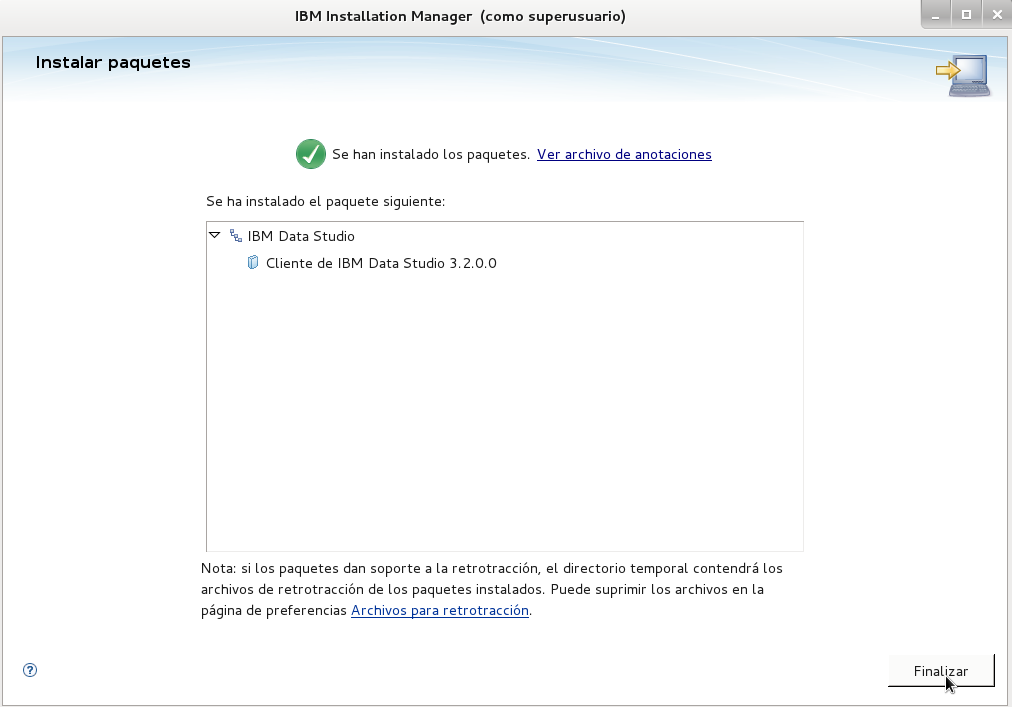
Task: Click the install packages computer icon
Action: click(964, 76)
